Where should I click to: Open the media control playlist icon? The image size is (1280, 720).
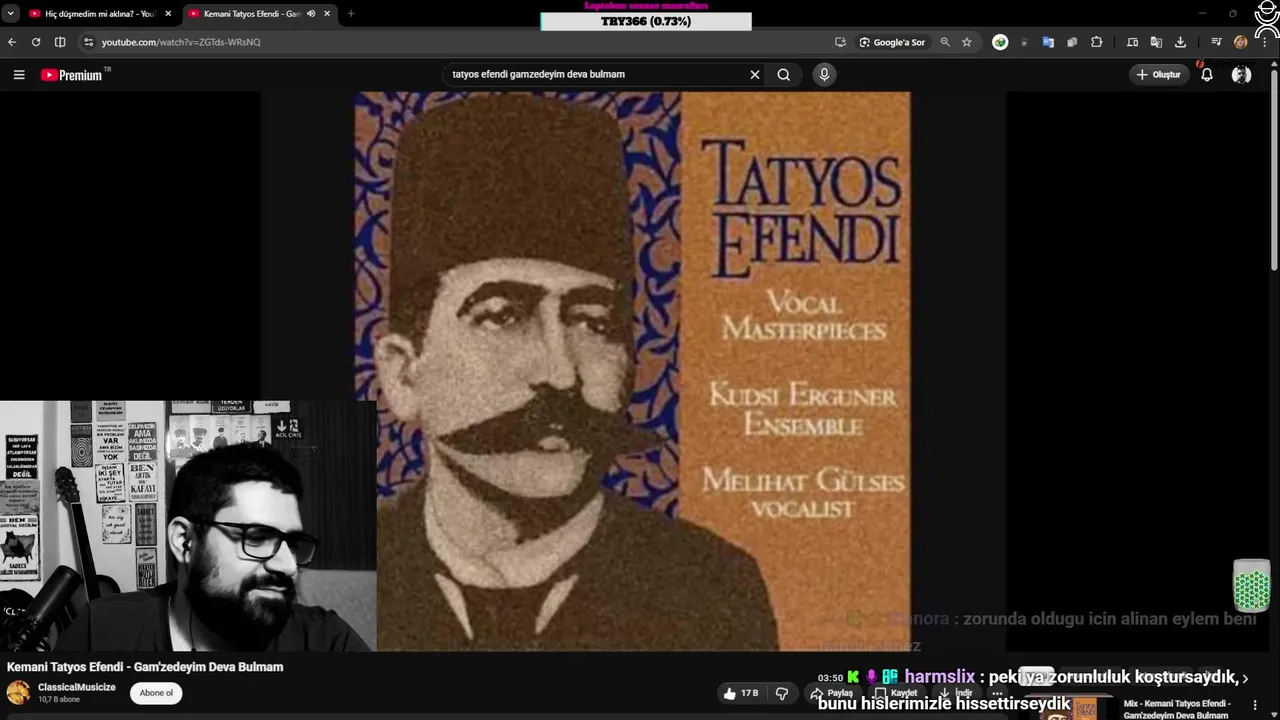[x=1216, y=42]
